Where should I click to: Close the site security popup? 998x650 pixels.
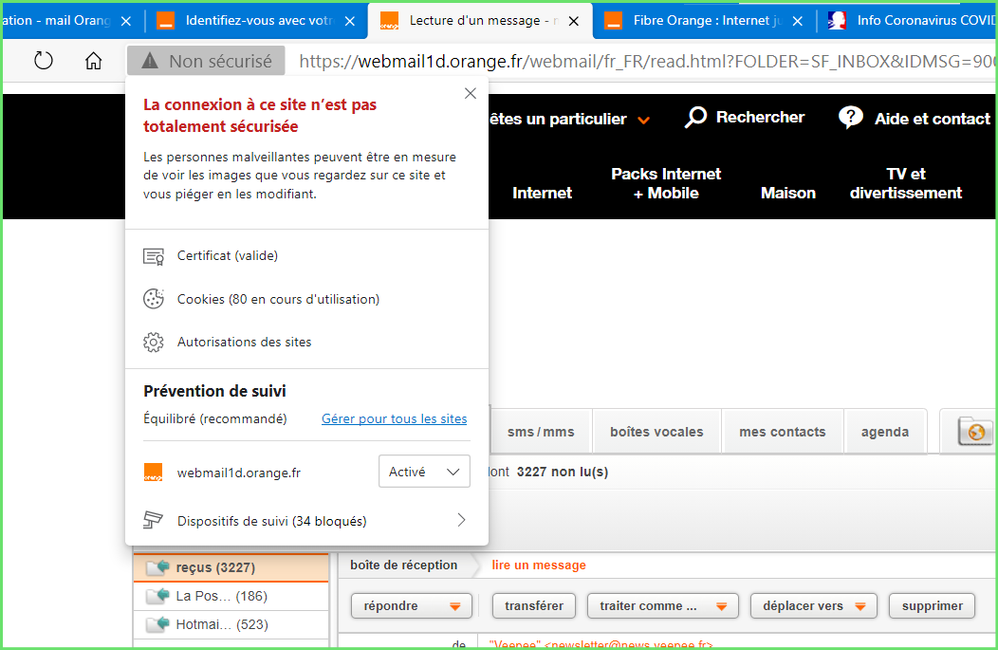tap(470, 93)
